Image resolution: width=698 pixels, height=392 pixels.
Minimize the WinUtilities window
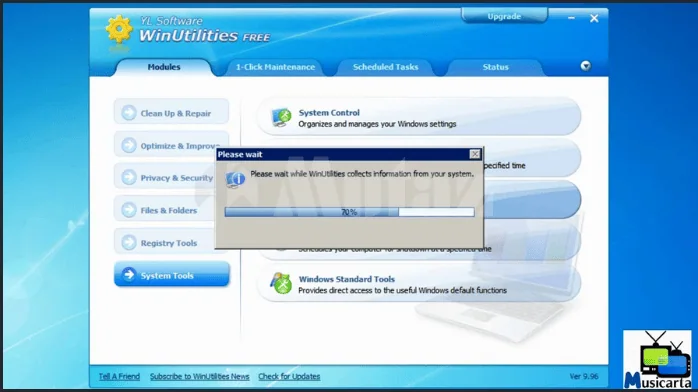[x=571, y=18]
